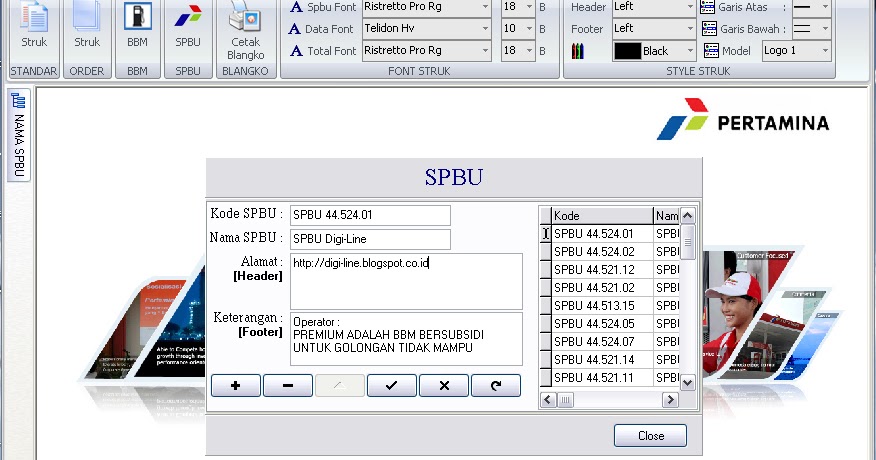Add a new SPBU record with plus button
Screen dimensions: 876x460
tap(235, 386)
